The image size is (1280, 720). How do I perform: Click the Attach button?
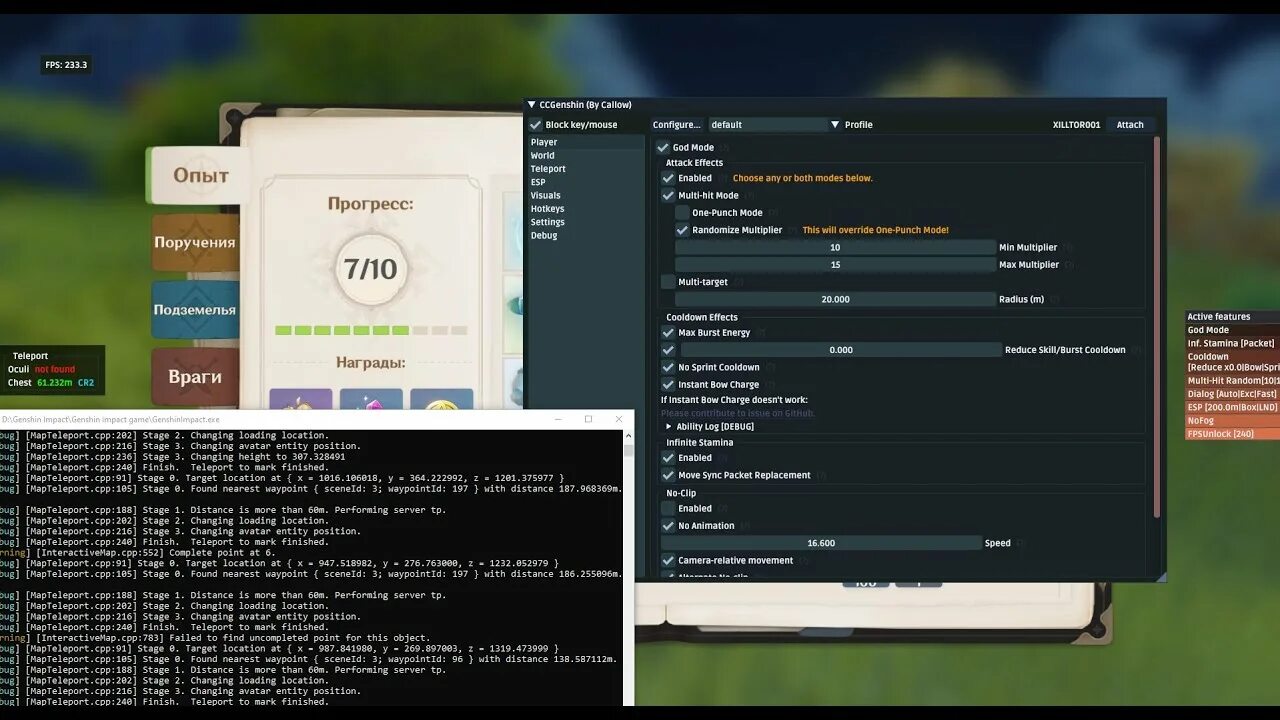click(x=1130, y=125)
